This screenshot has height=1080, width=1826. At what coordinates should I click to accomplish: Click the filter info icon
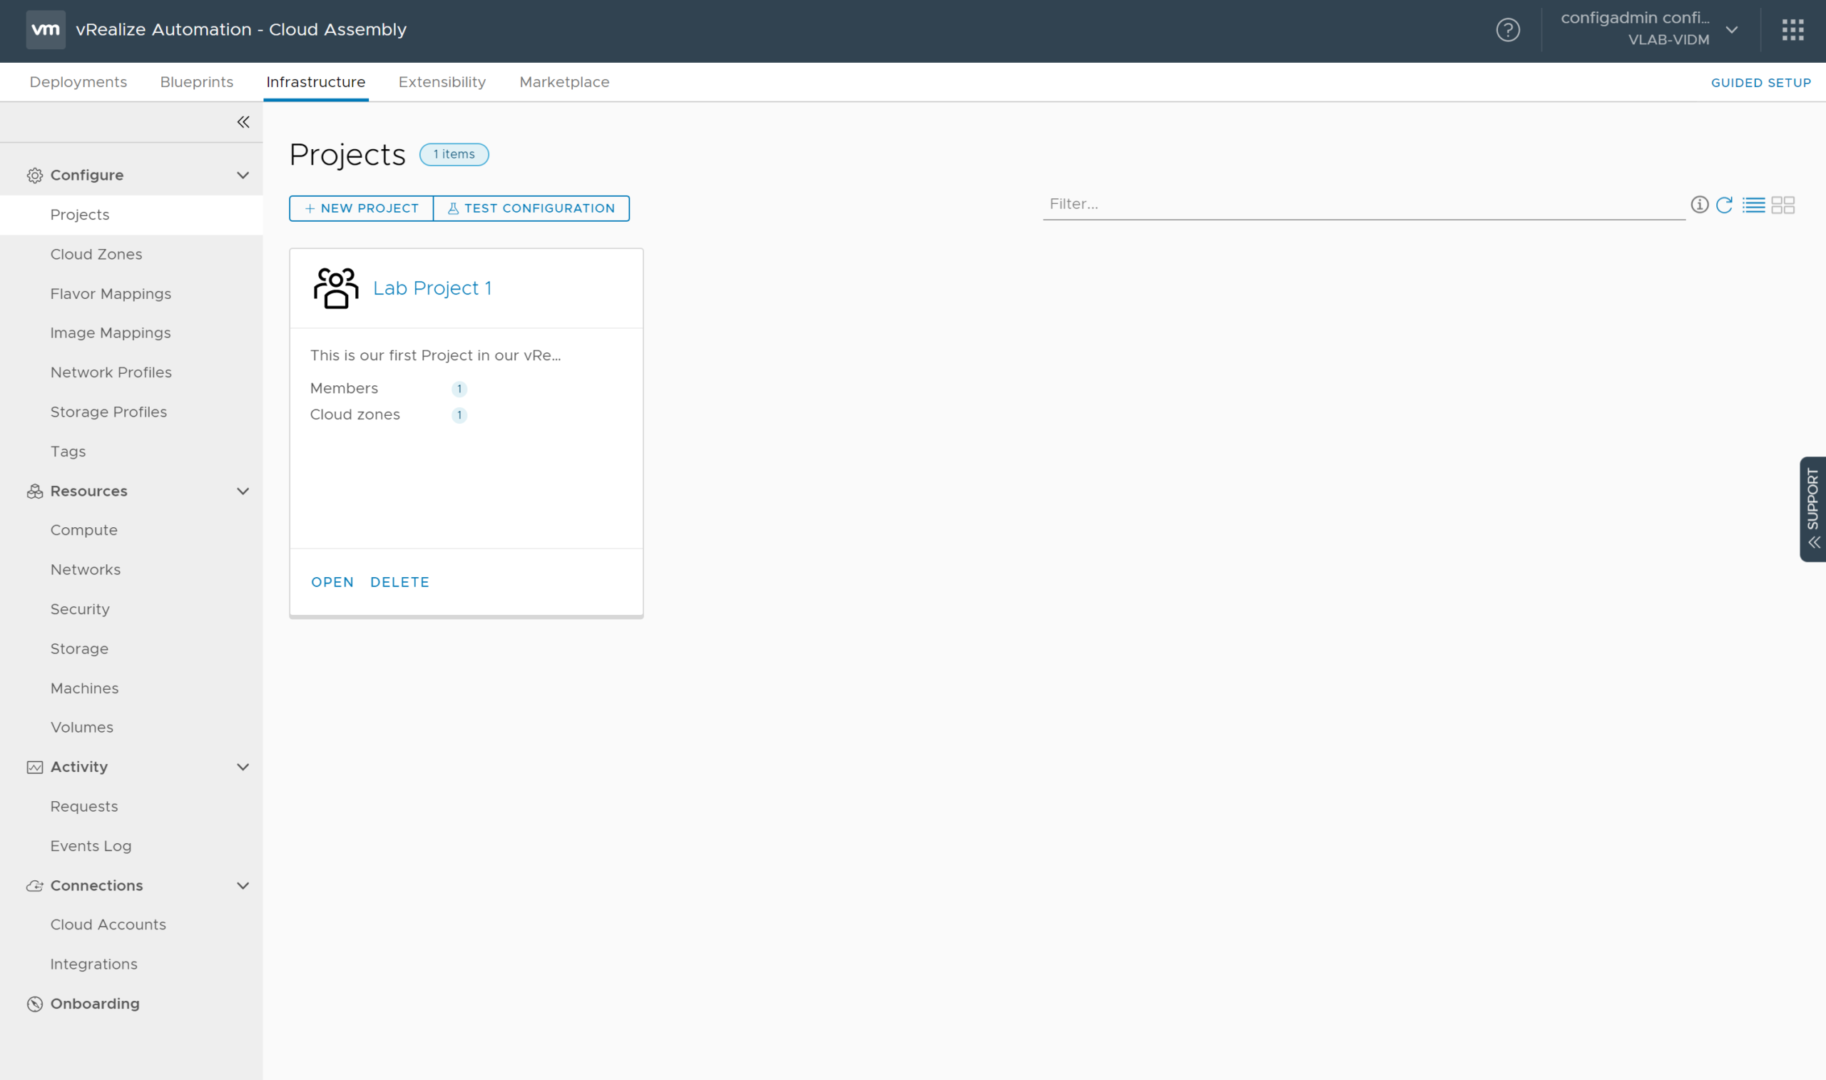coord(1699,205)
